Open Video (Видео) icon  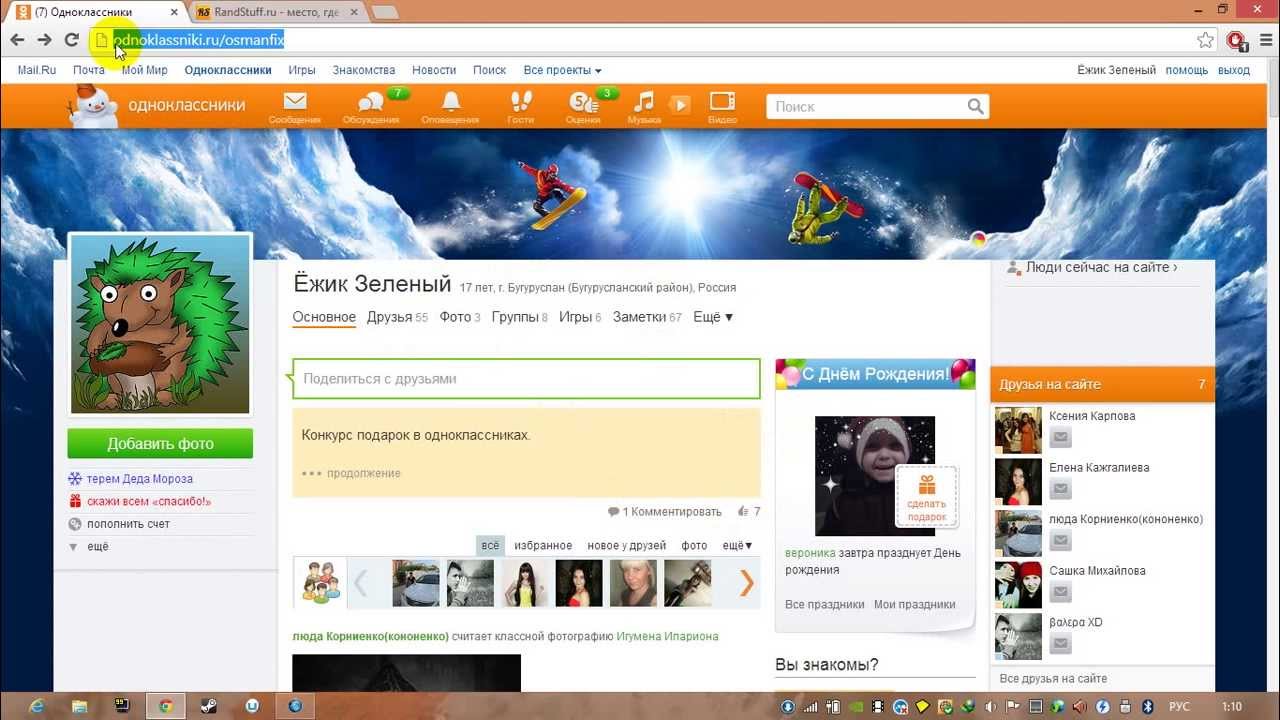722,102
